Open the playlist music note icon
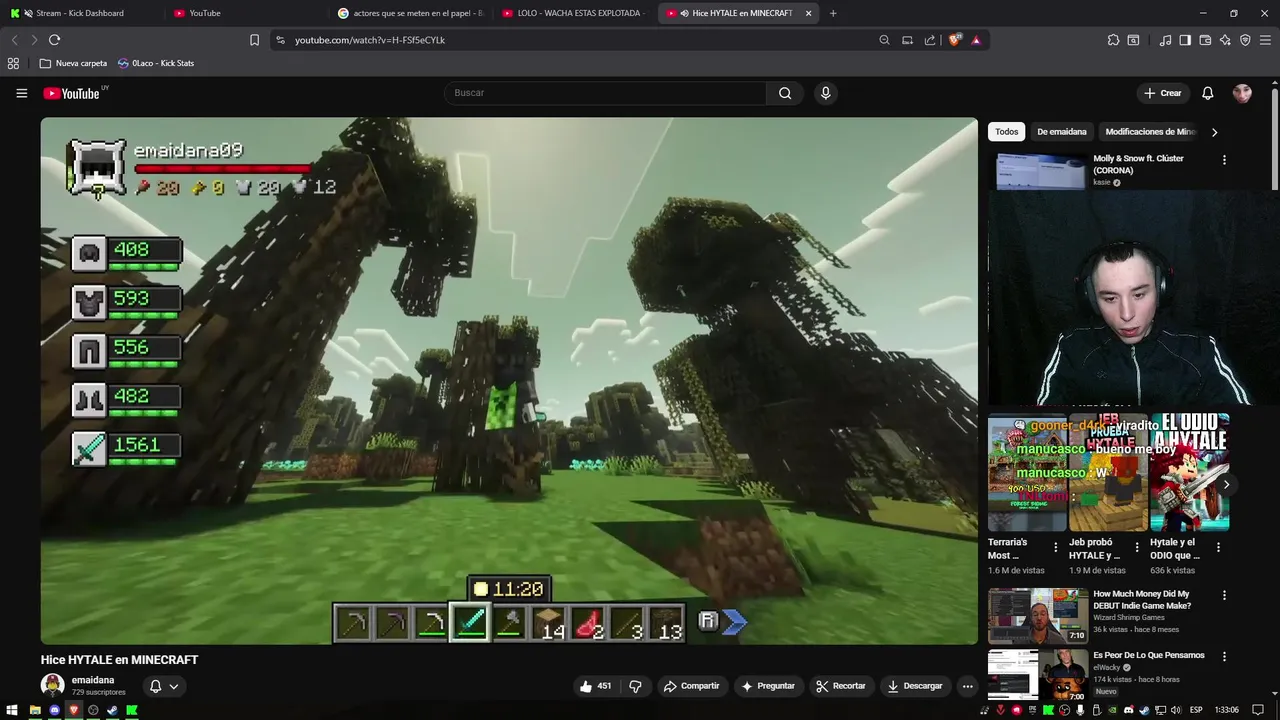Viewport: 1280px width, 720px height. click(x=1165, y=40)
